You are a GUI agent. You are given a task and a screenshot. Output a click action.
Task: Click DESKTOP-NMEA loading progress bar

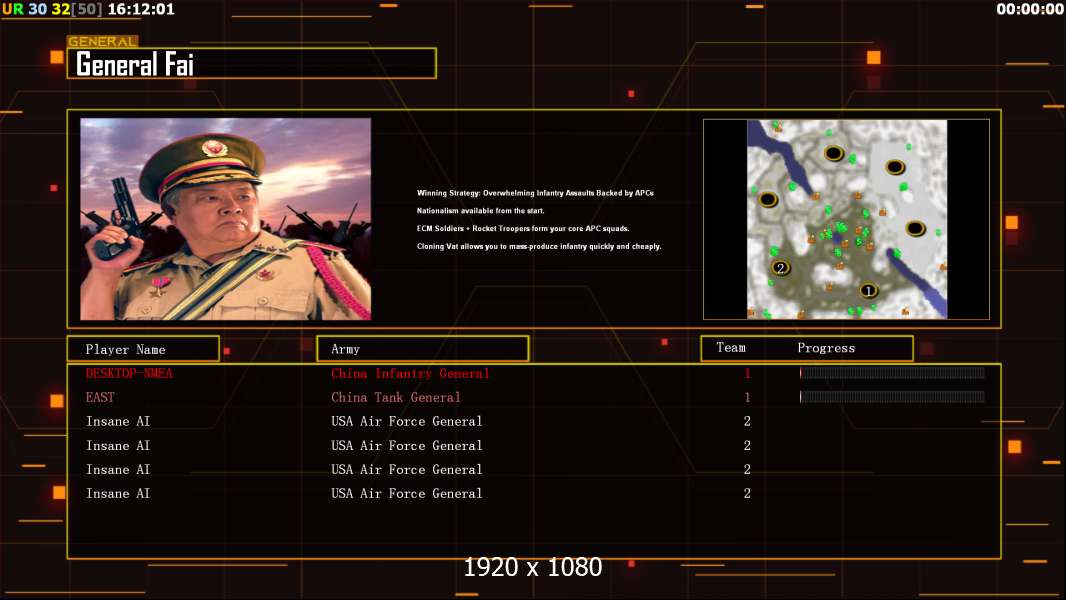tap(892, 372)
